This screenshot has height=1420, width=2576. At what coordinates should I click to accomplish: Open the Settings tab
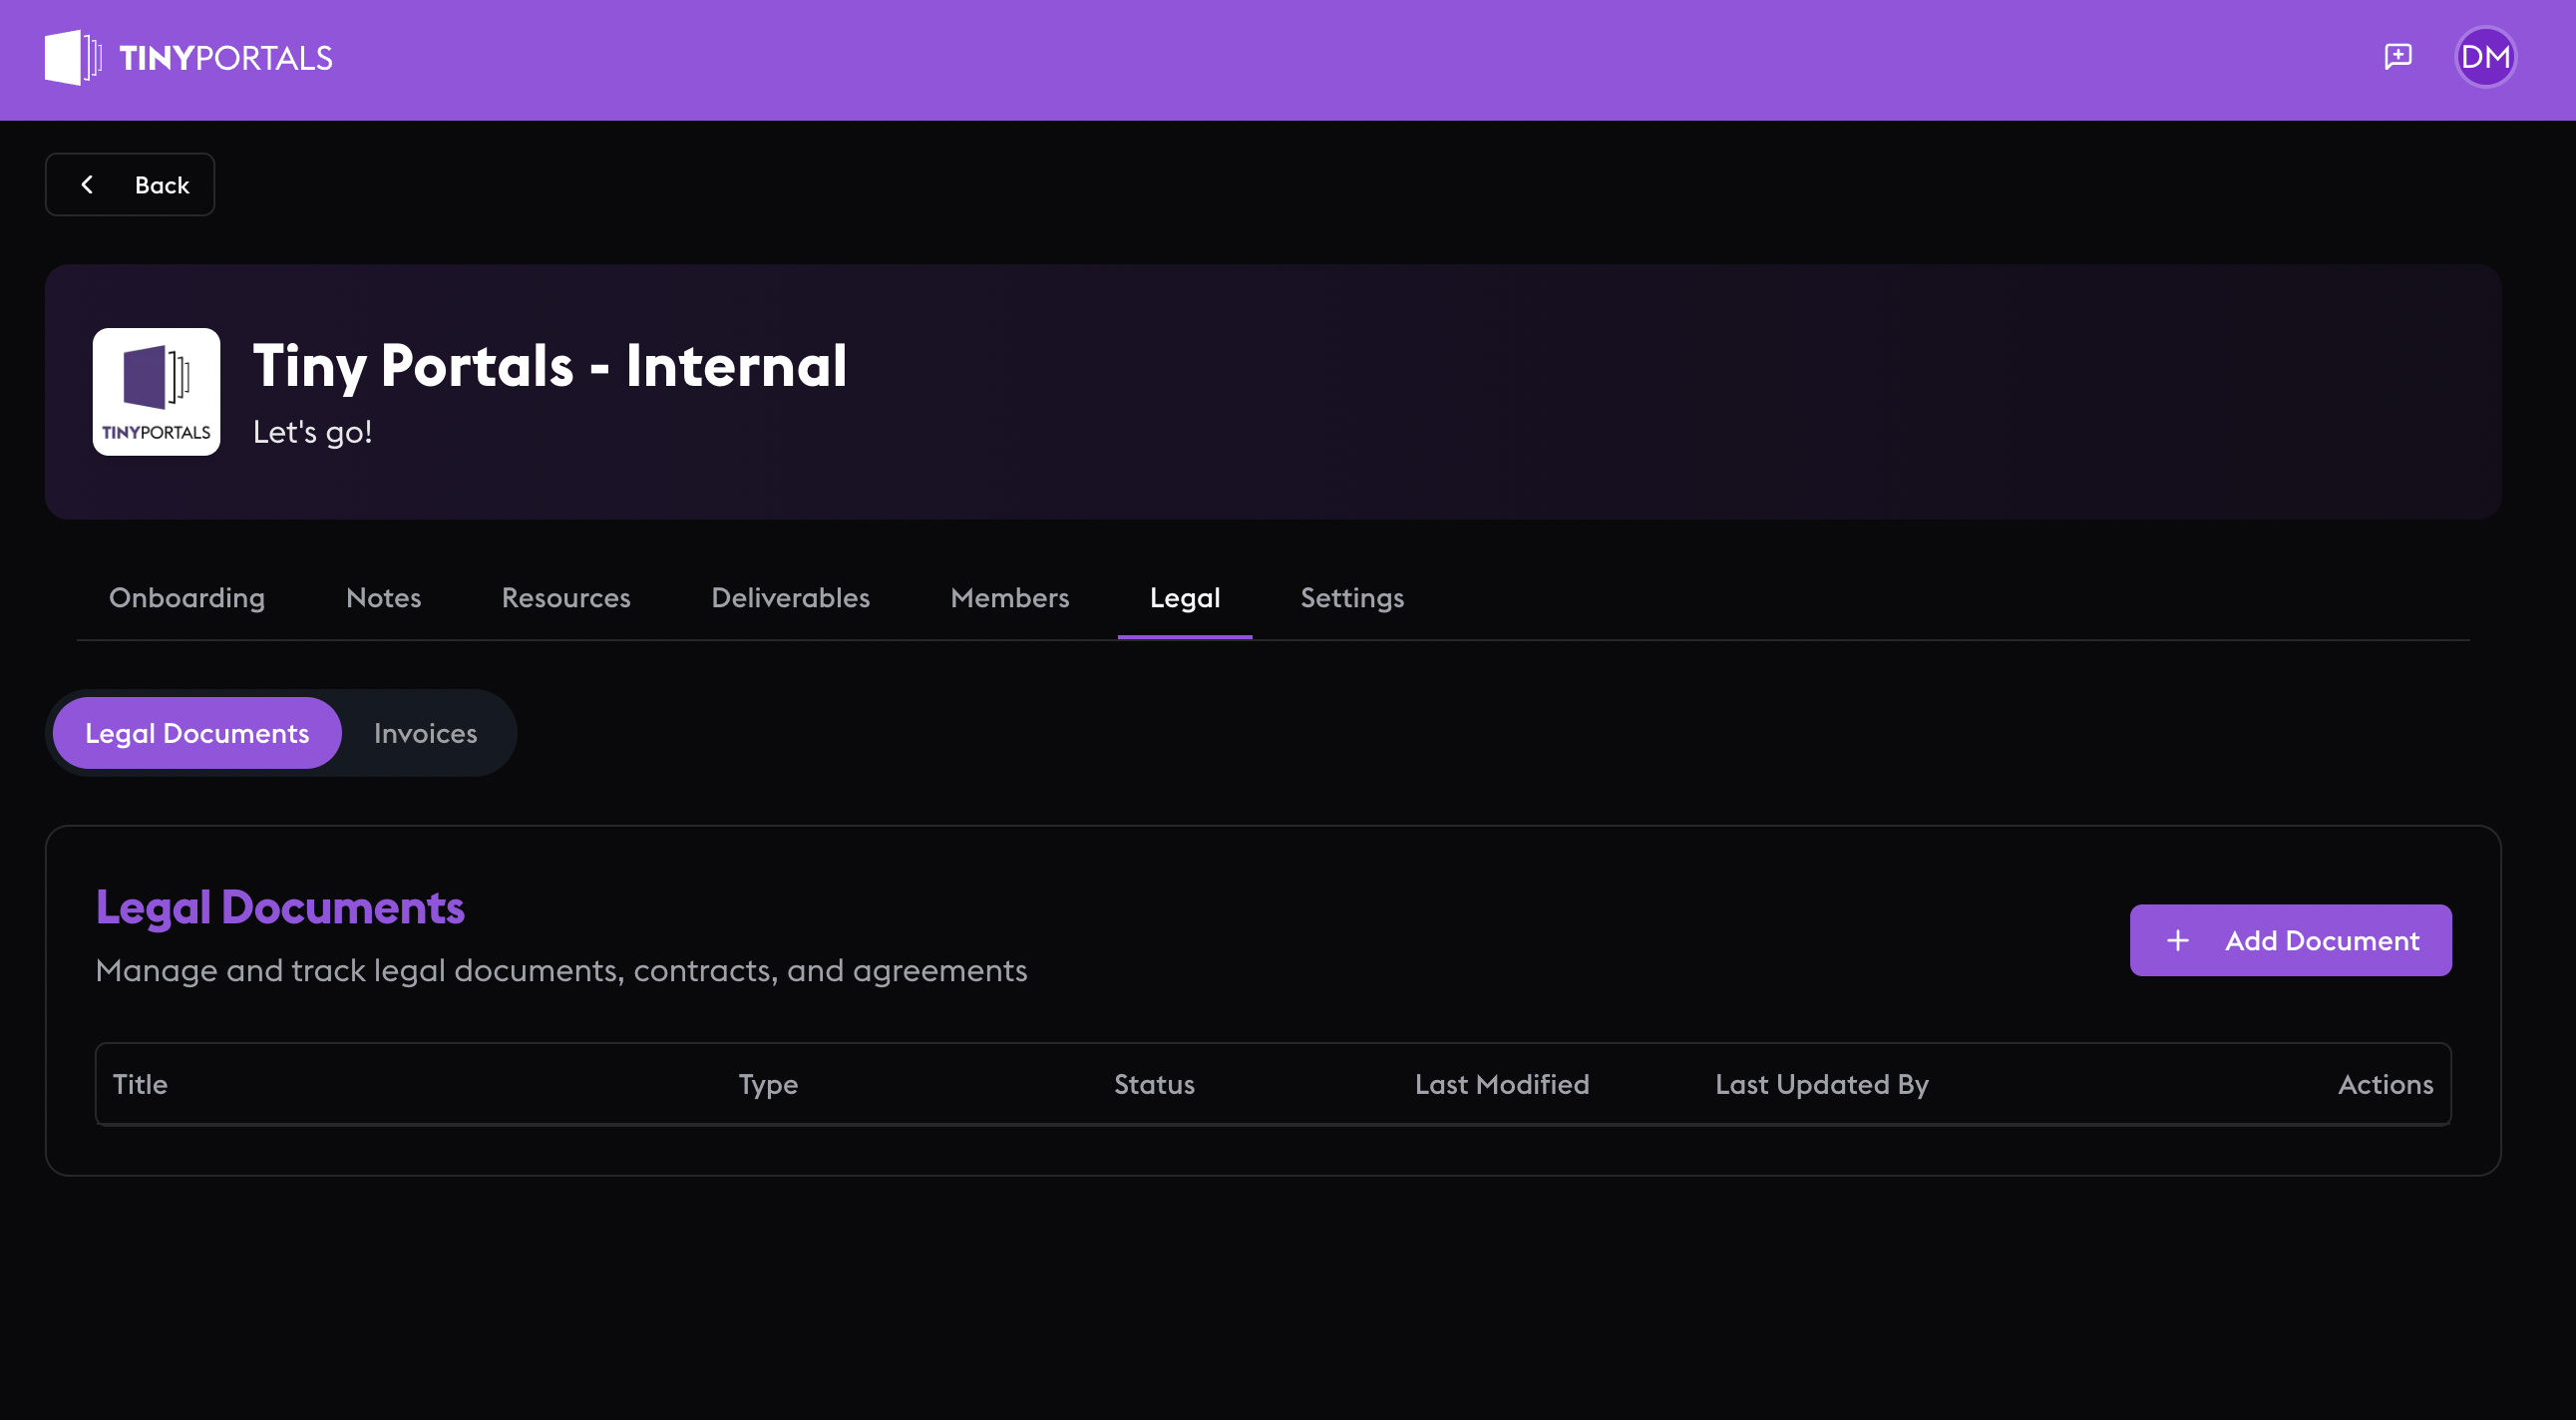point(1352,598)
